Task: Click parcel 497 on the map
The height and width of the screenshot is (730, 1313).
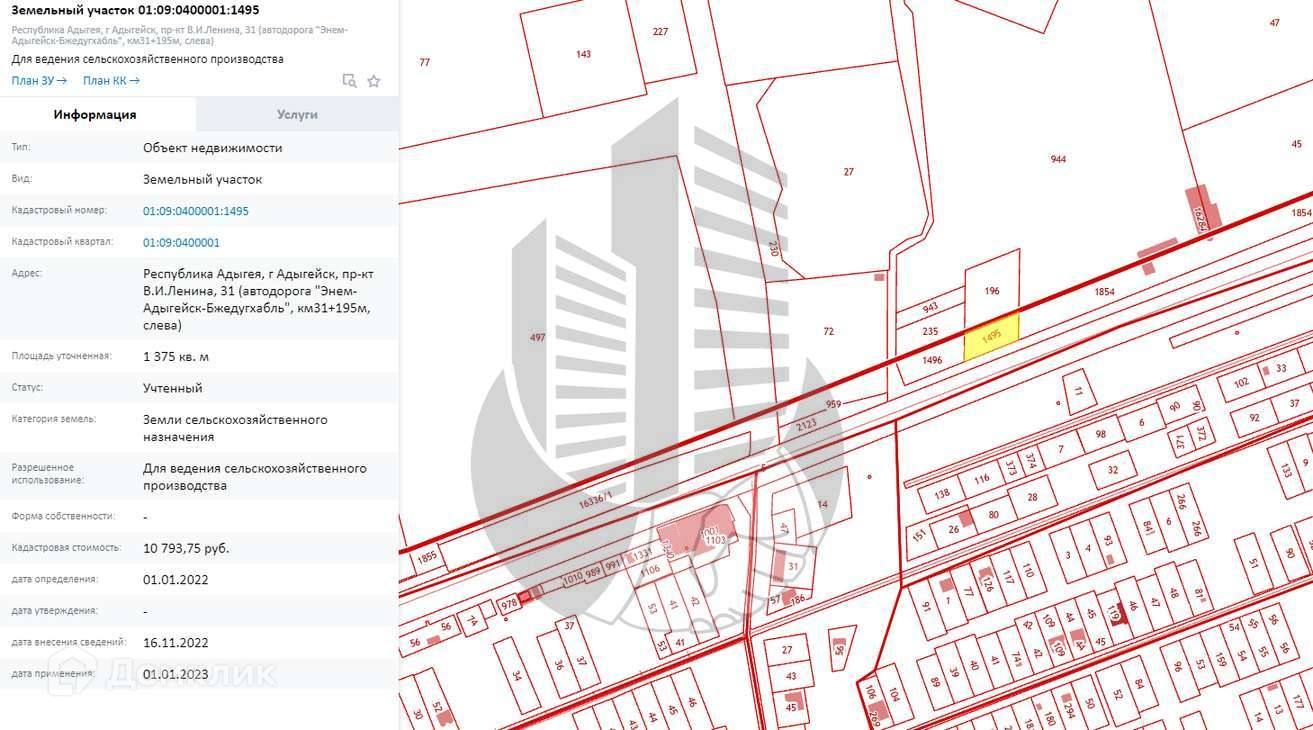Action: tap(537, 338)
